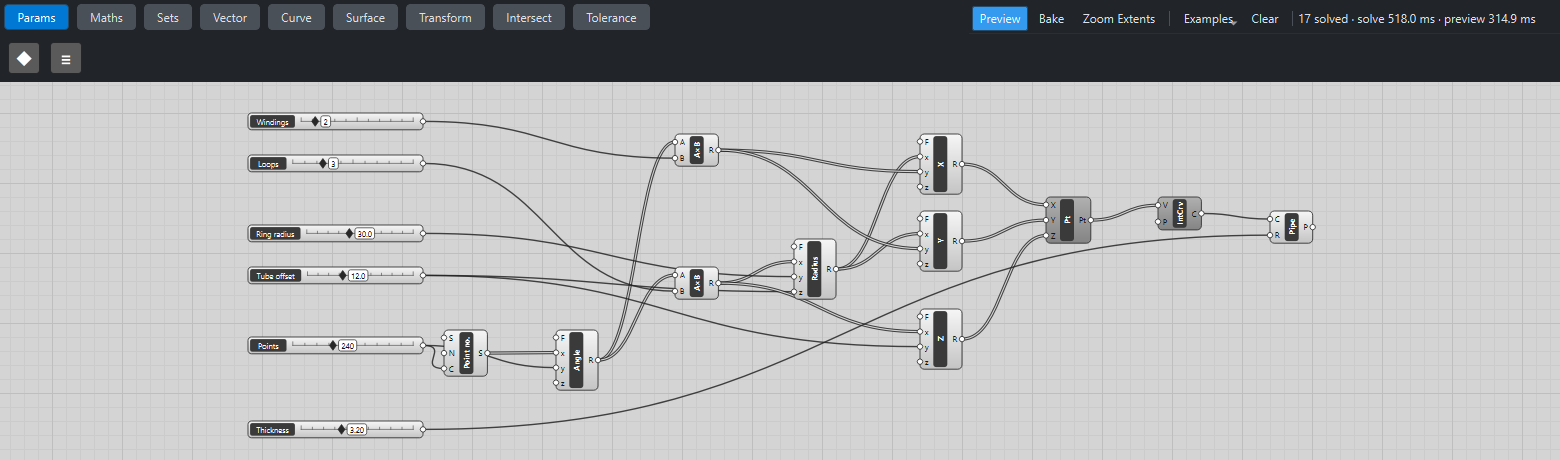Screen dimensions: 1560x460
Task: Click the Clear button
Action: (1265, 19)
